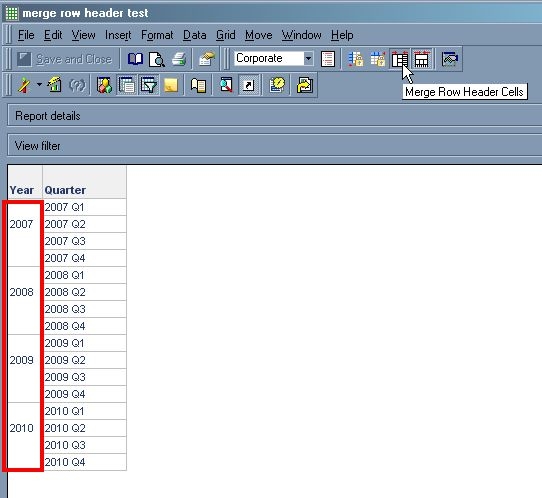Select the Year column header
Image resolution: width=542 pixels, height=498 pixels.
tap(22, 190)
